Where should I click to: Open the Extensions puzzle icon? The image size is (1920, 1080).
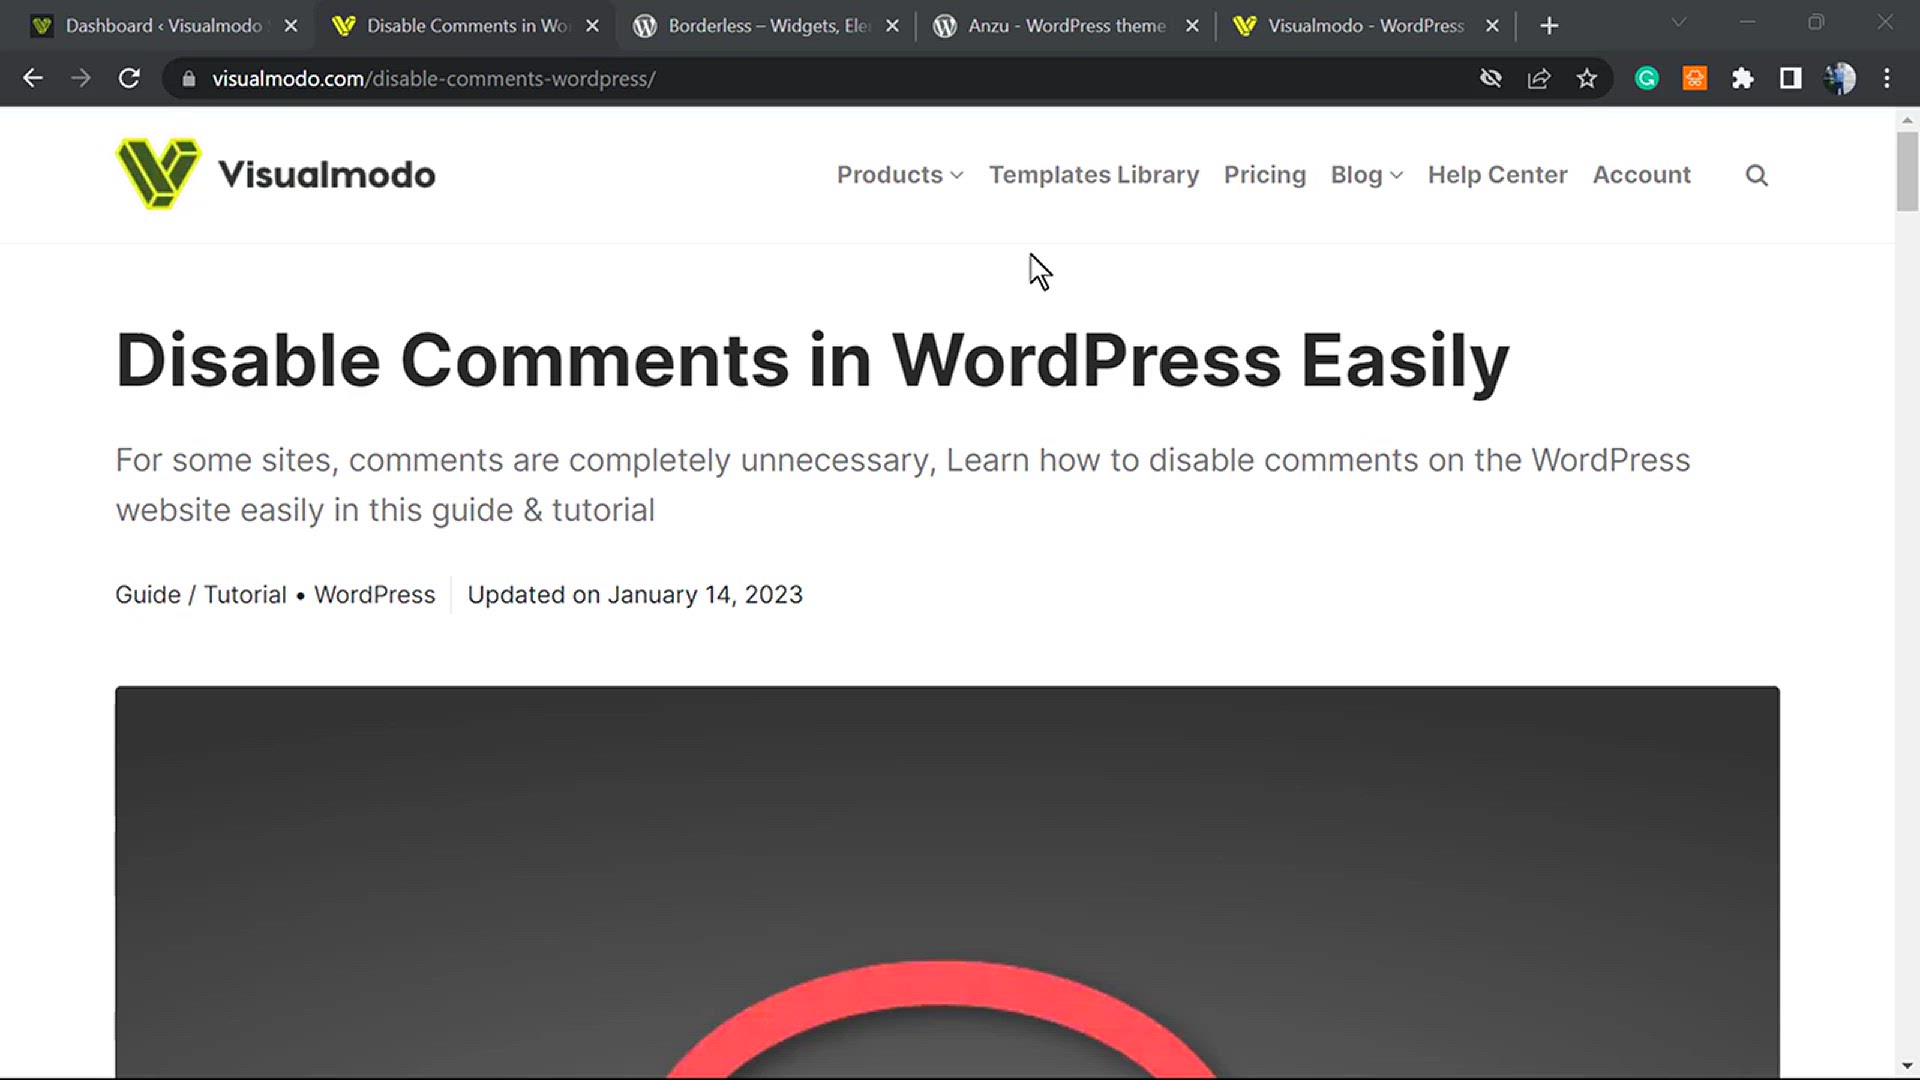1742,78
